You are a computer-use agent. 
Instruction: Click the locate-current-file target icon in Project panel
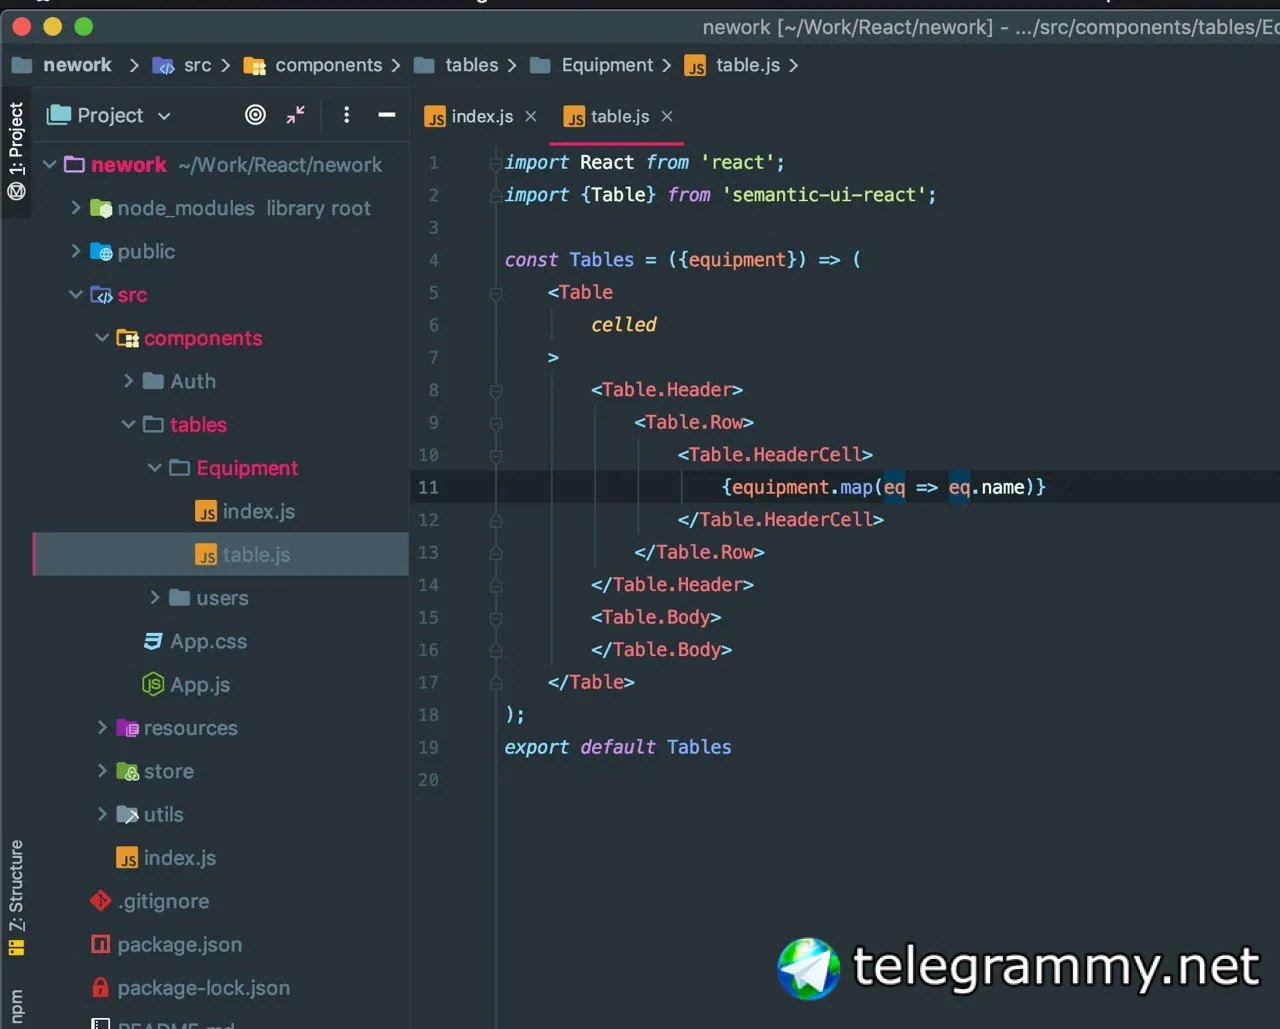[256, 115]
